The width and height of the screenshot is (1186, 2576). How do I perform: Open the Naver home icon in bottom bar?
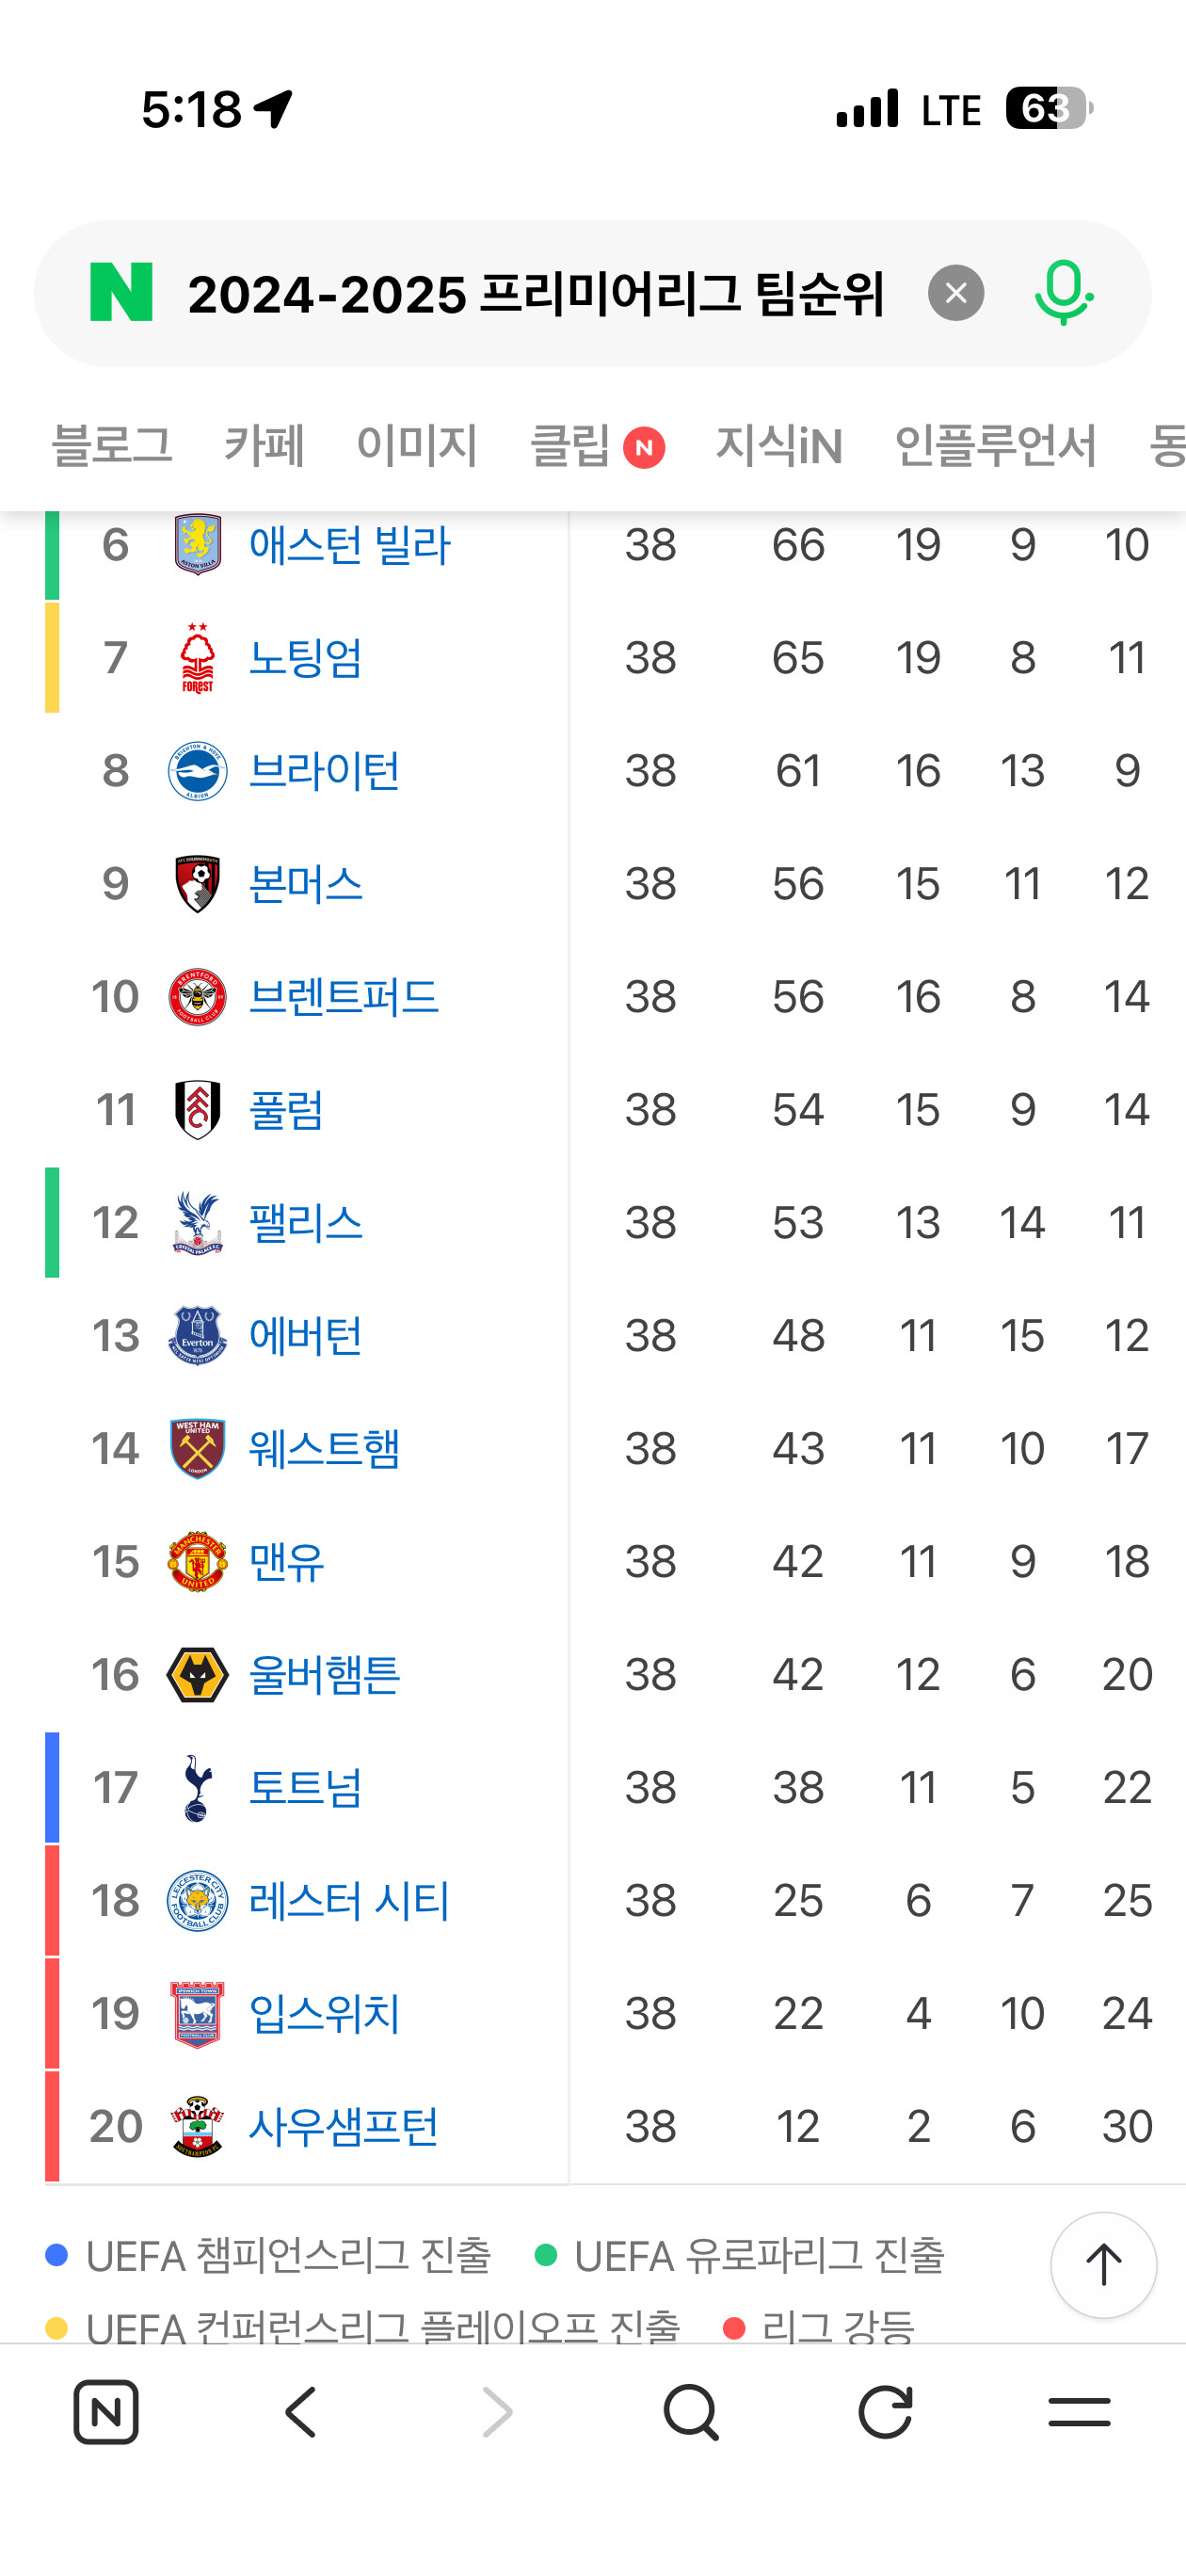click(106, 2412)
